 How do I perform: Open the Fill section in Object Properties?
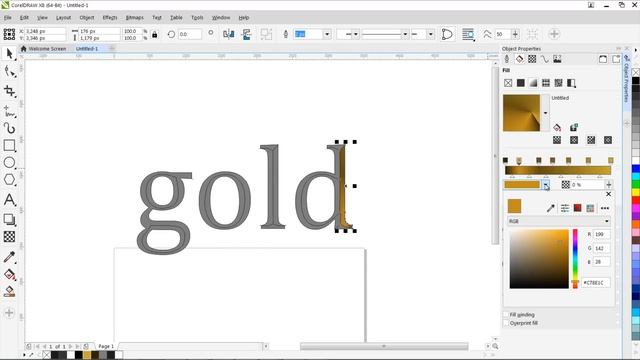coord(519,59)
